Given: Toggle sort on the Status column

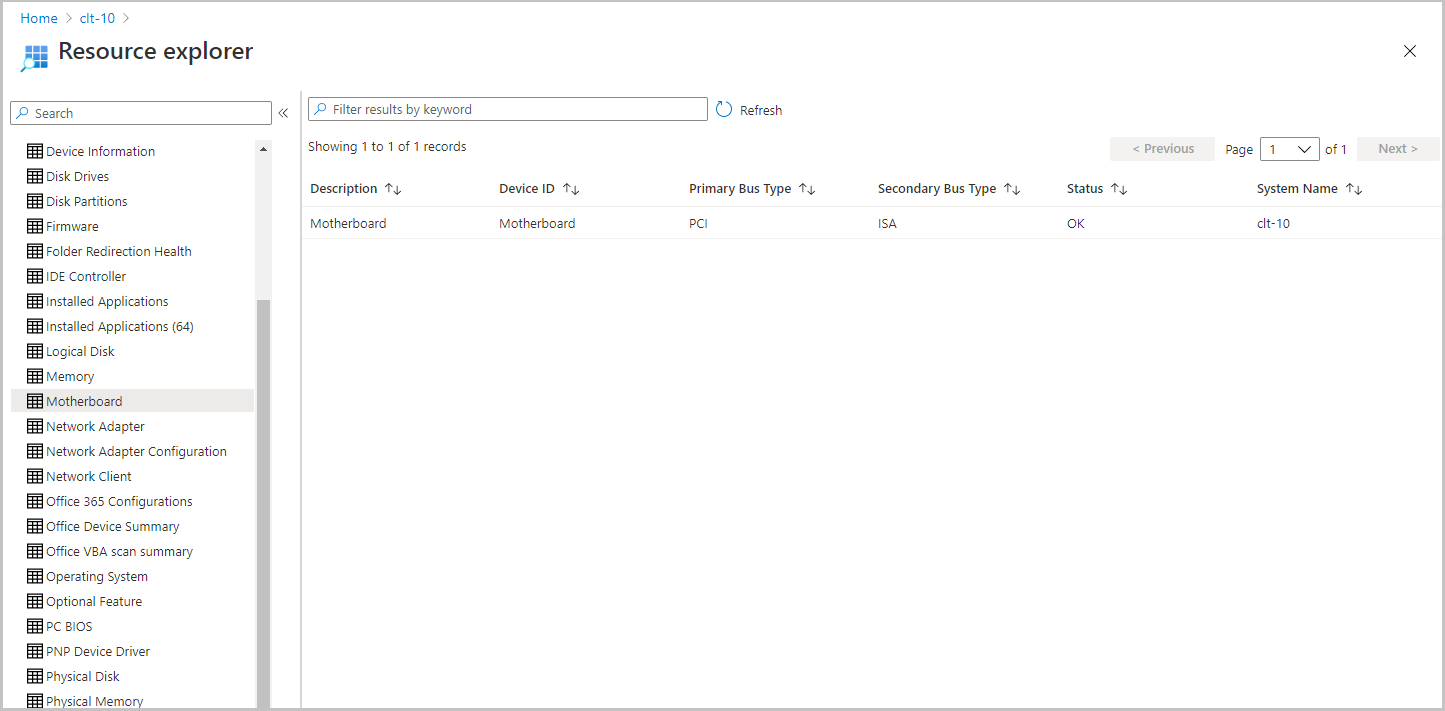Looking at the screenshot, I should [x=1119, y=189].
